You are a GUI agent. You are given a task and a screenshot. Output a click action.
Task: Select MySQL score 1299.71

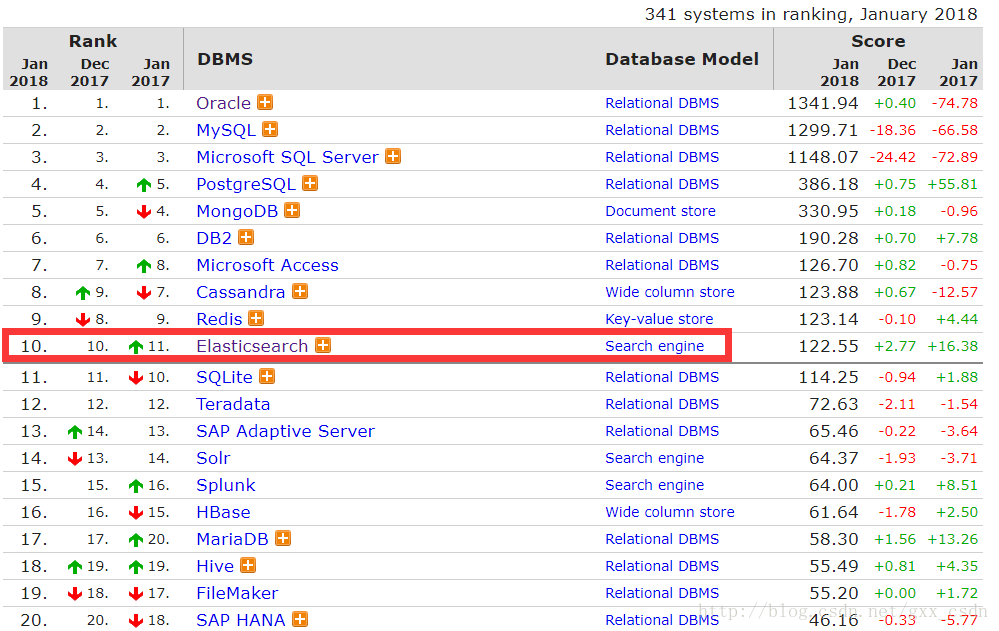(823, 130)
